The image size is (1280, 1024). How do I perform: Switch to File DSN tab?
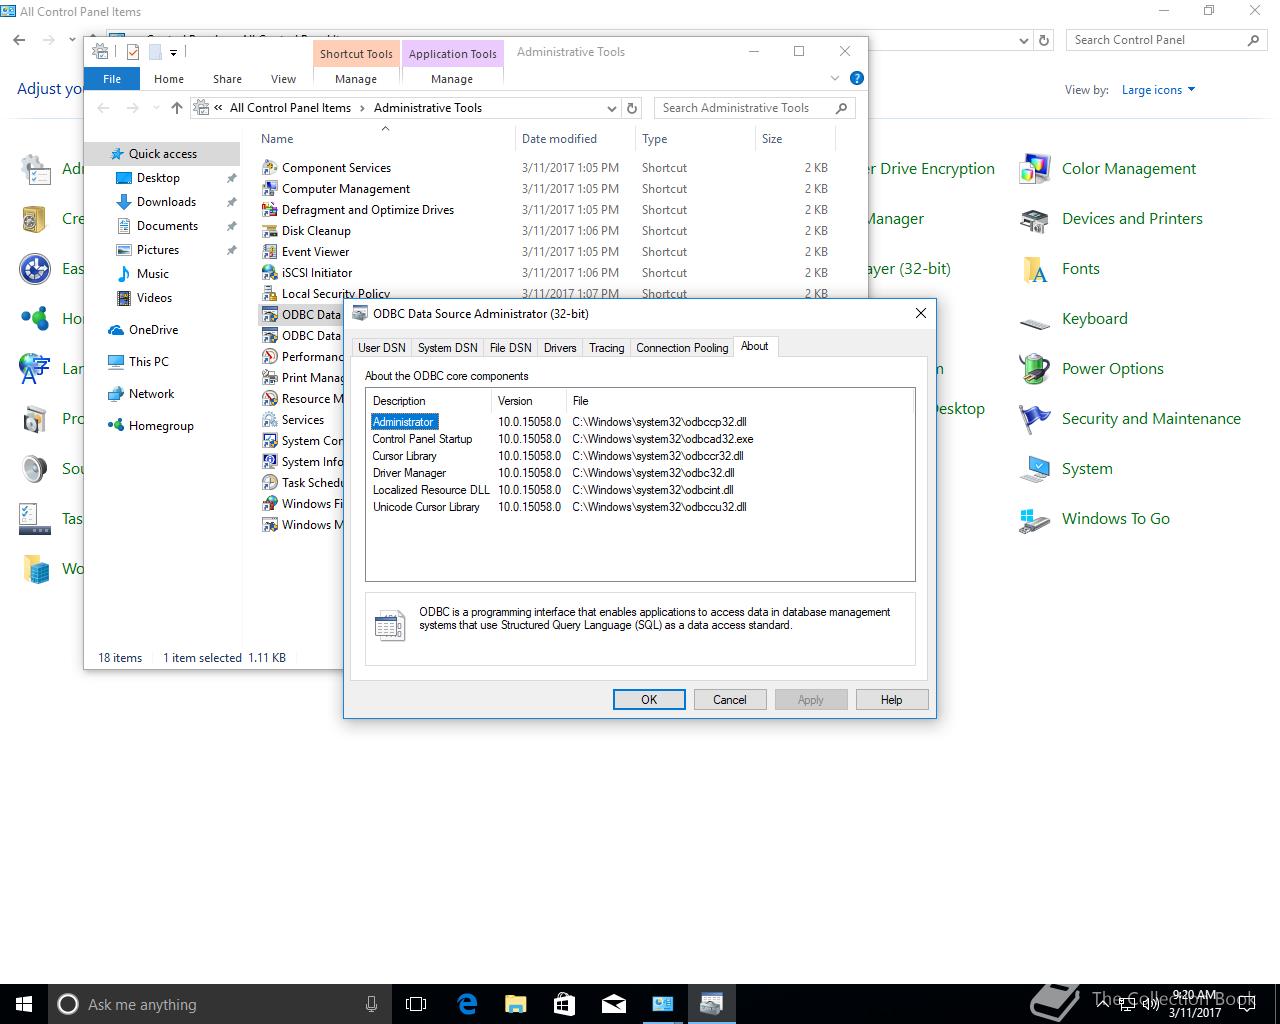click(x=510, y=348)
